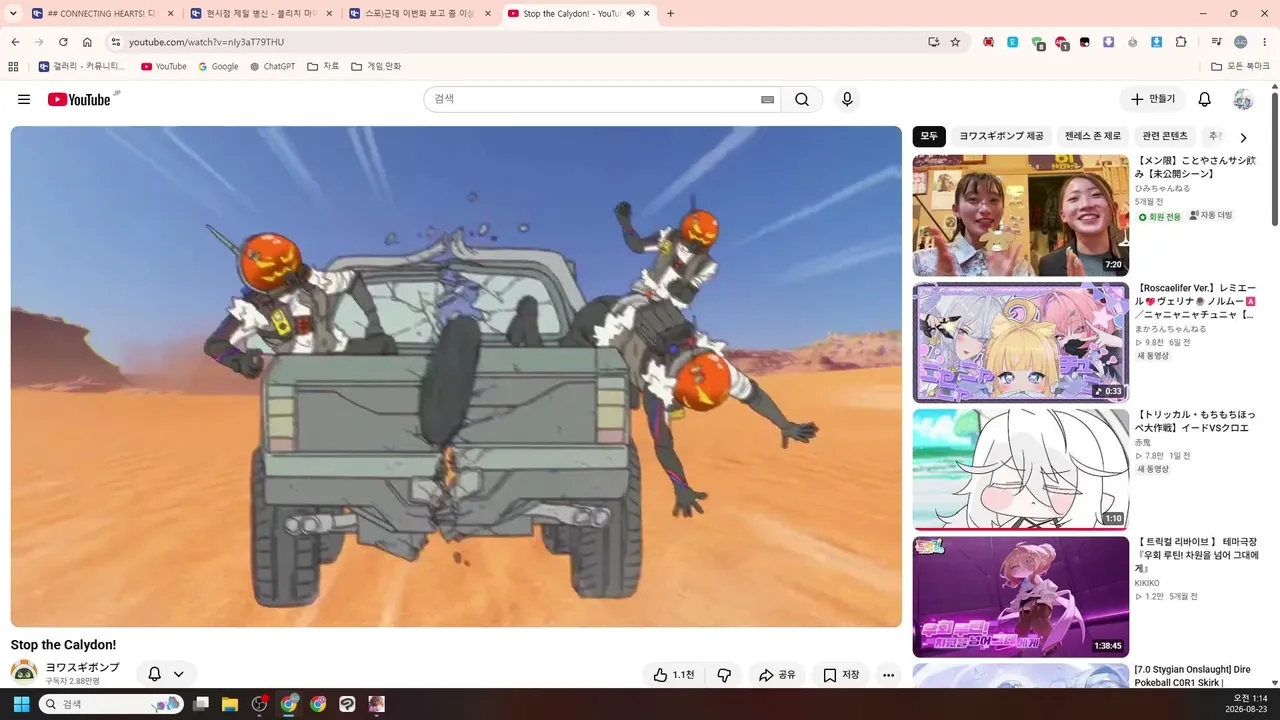Open the bookmarks apps grid
This screenshot has width=1280, height=720.
tap(13, 66)
